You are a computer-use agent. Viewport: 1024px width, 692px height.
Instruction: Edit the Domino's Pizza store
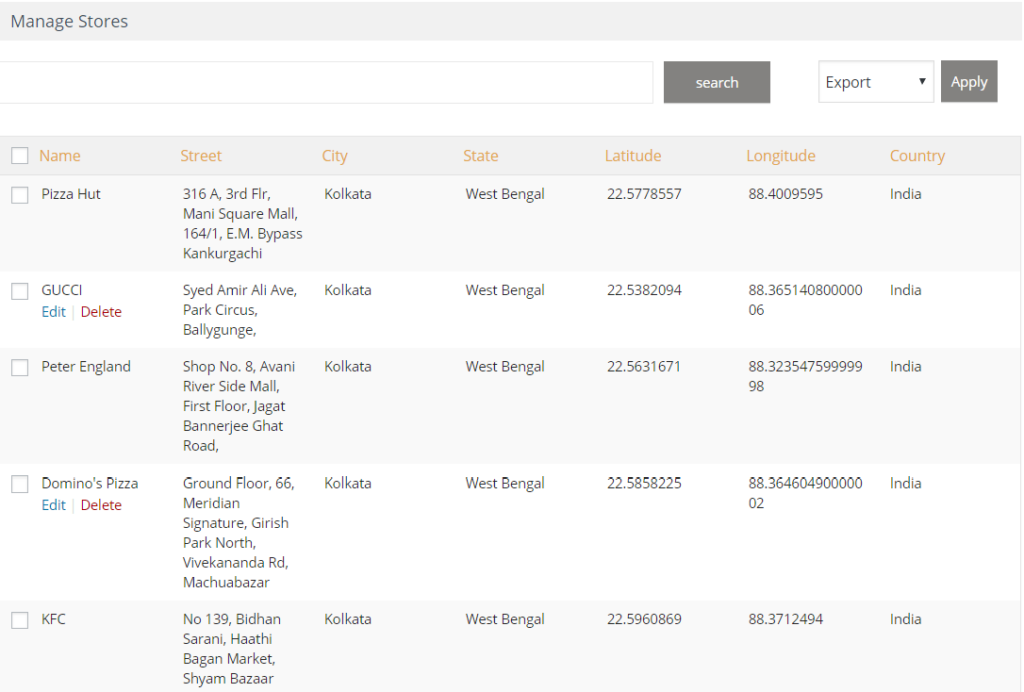[54, 505]
